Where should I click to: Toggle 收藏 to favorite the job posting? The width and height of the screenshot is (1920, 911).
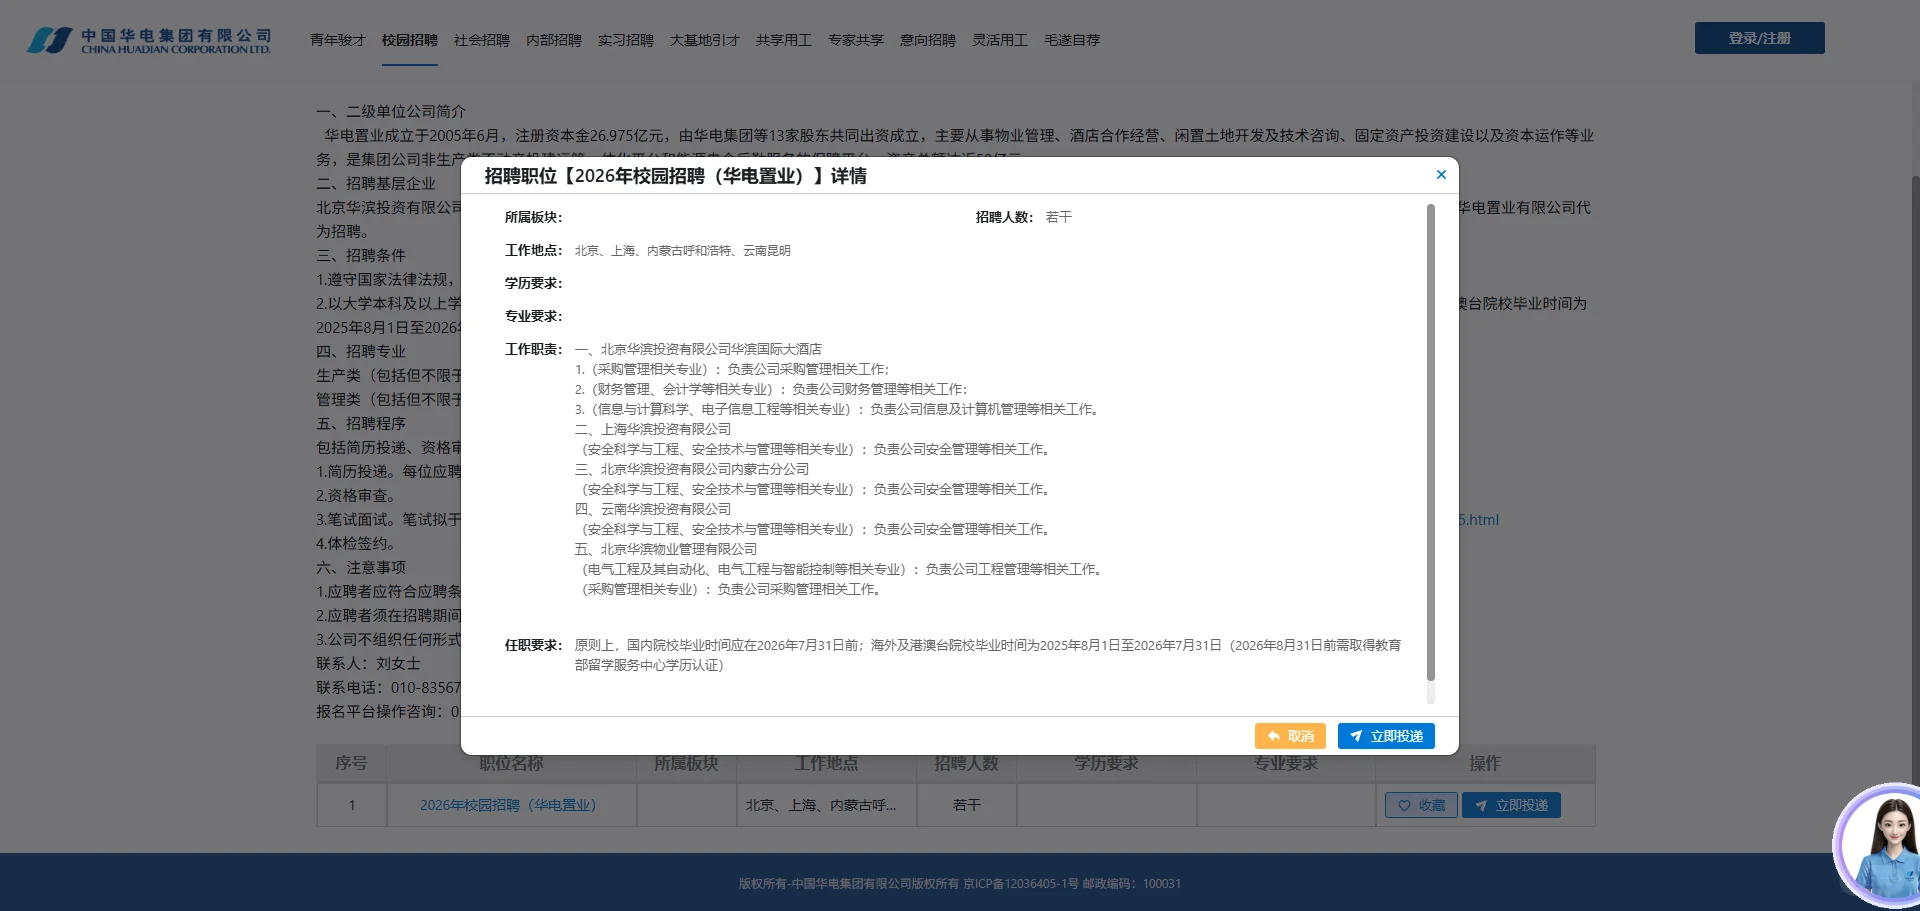[x=1421, y=805]
